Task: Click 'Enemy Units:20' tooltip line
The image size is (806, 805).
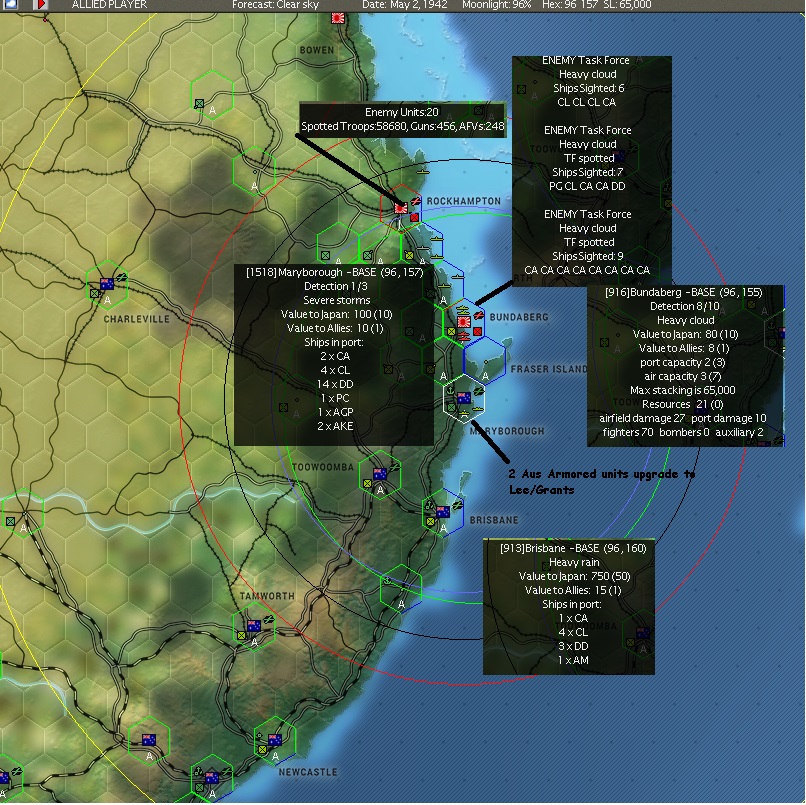Action: click(402, 112)
